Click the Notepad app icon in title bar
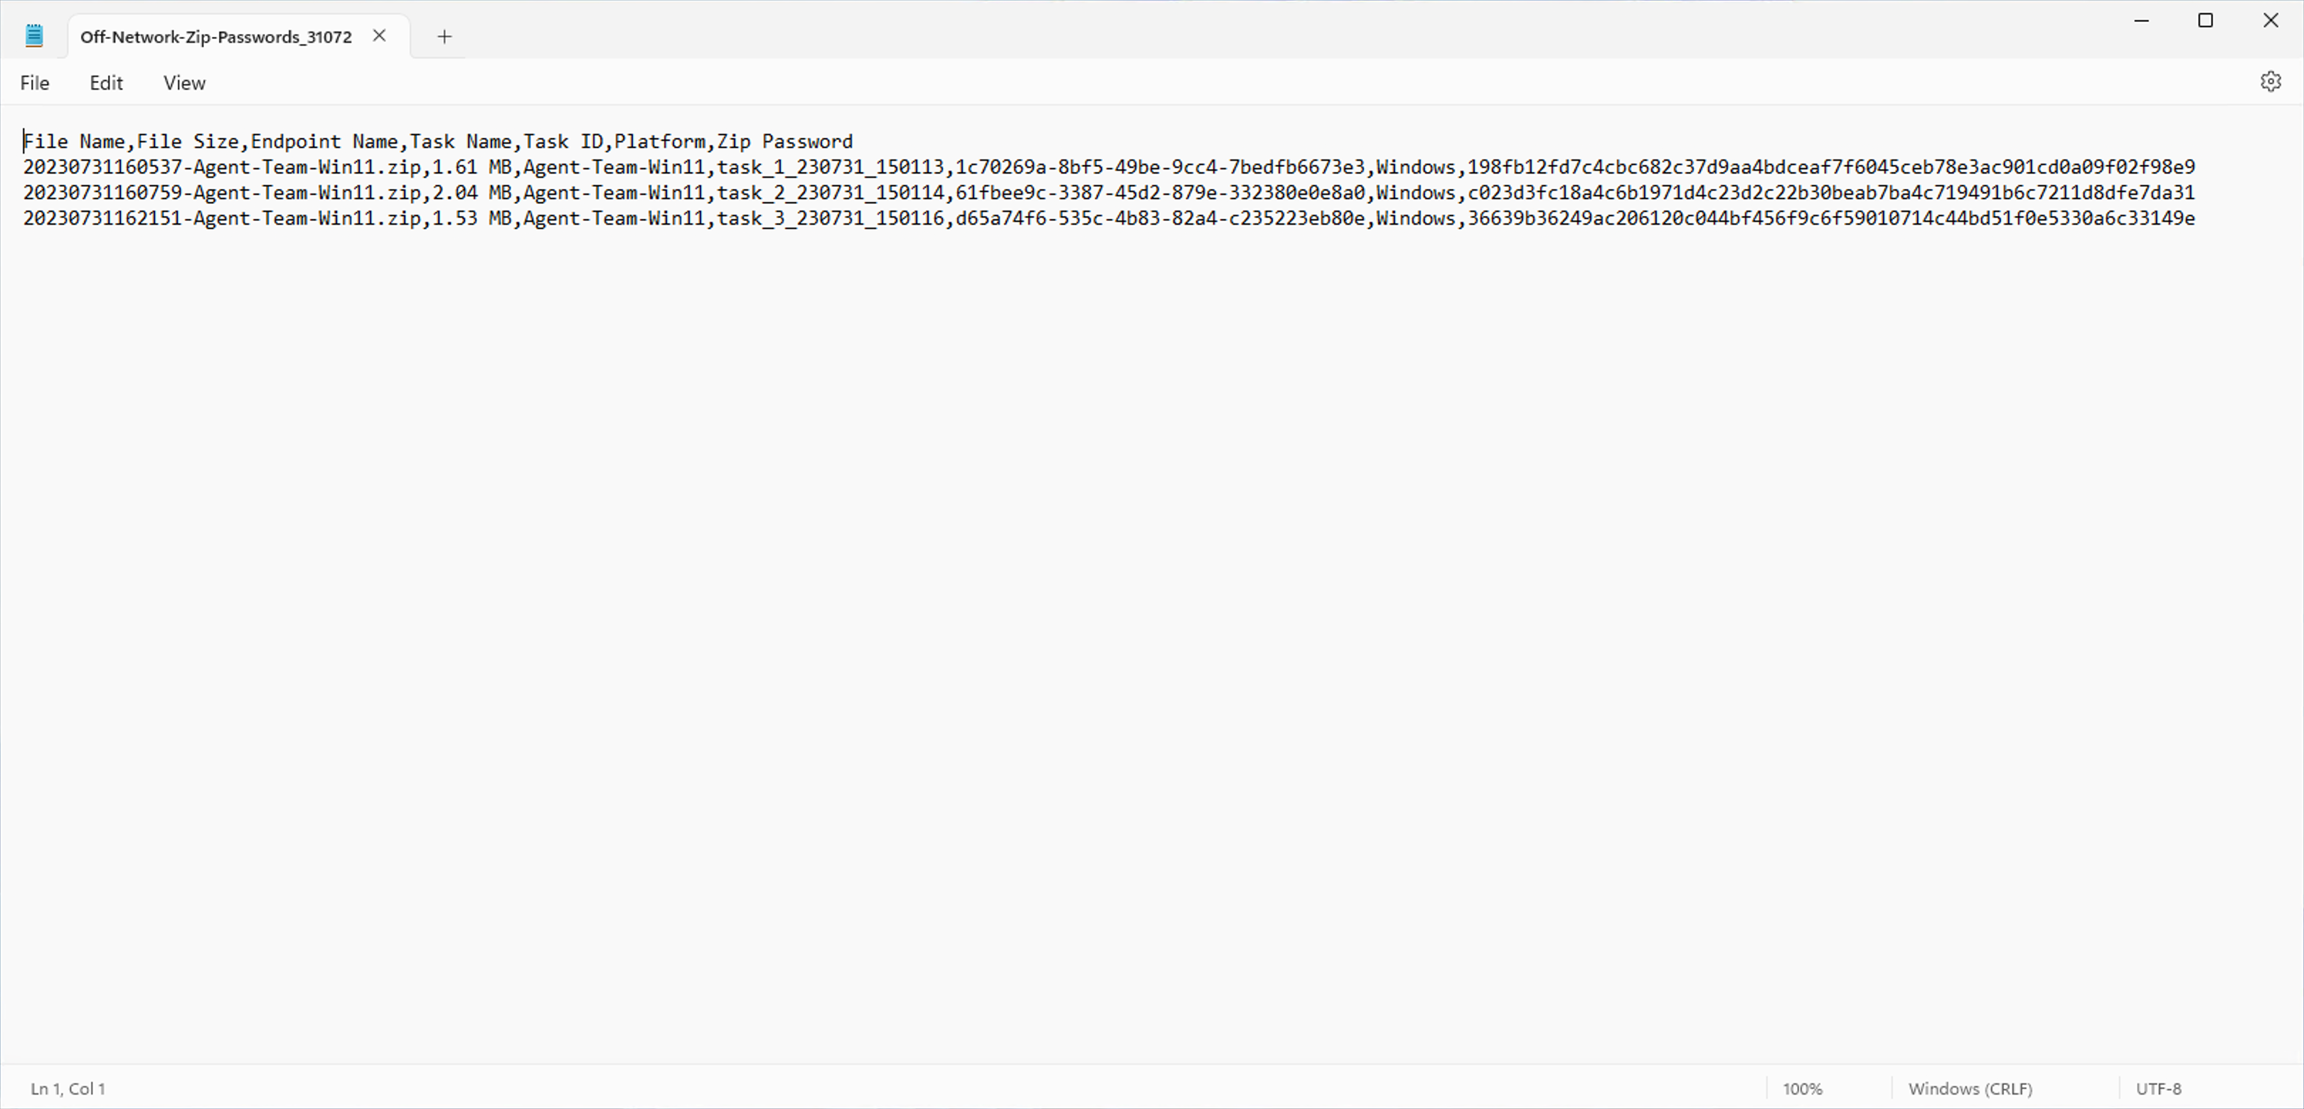Screen dimensions: 2304x1109 (x=34, y=36)
